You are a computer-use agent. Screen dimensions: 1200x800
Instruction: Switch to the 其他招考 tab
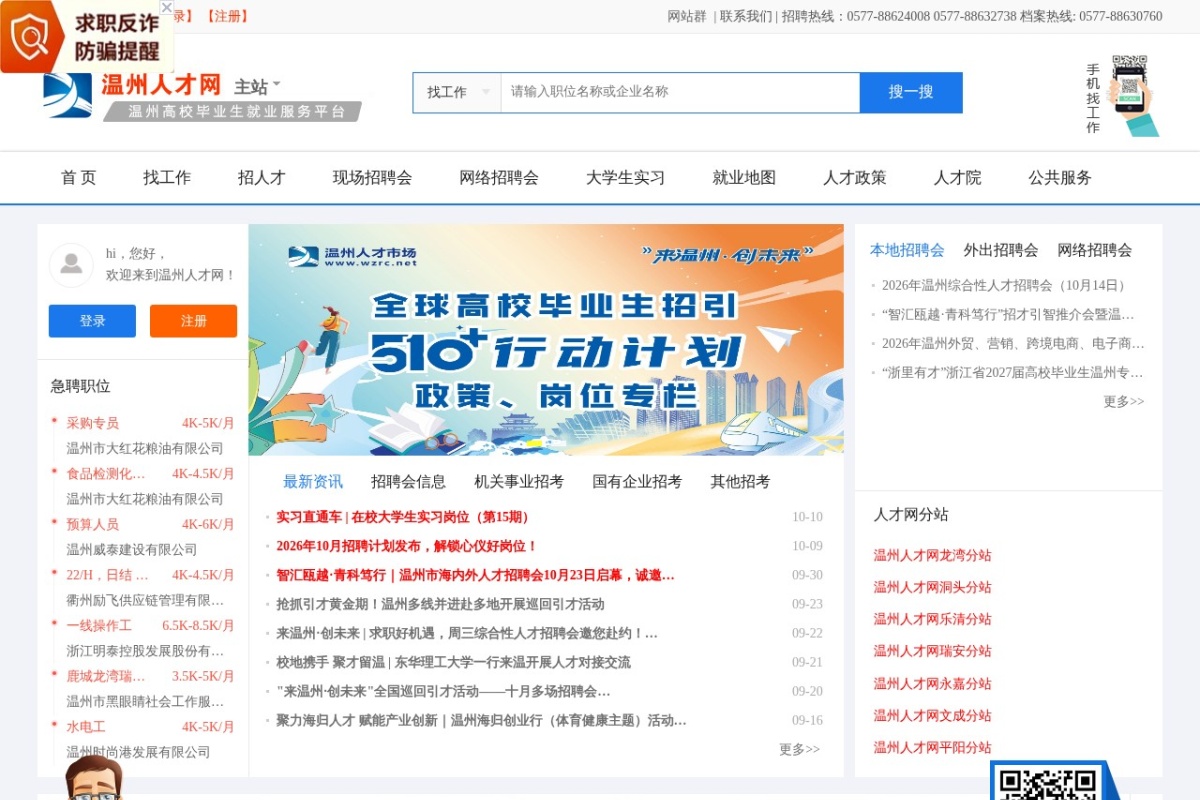(x=740, y=482)
